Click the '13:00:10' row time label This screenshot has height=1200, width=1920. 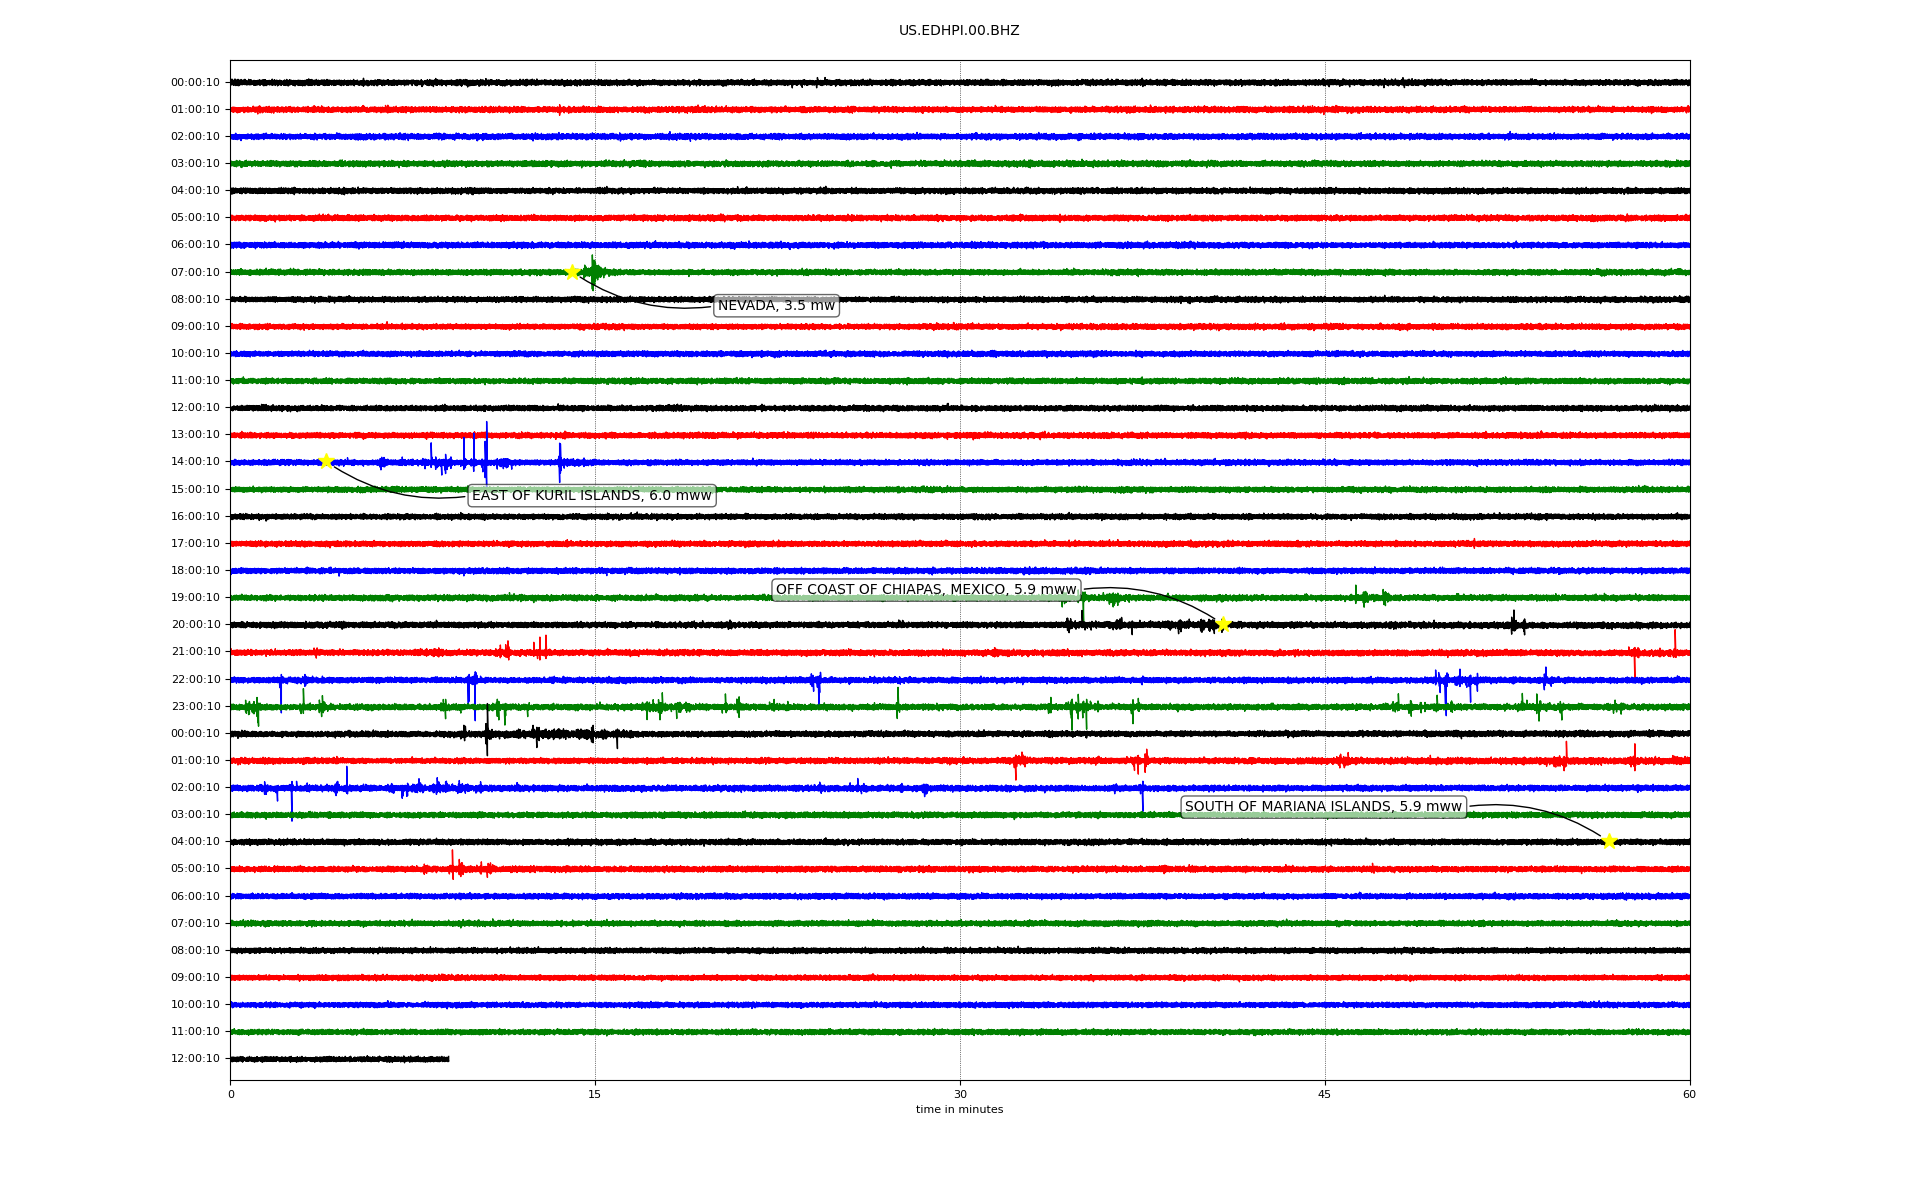click(195, 435)
